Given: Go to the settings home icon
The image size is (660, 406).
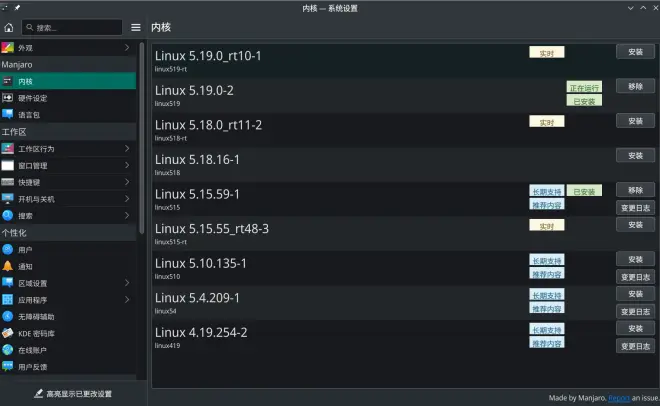Looking at the screenshot, I should 8,28.
